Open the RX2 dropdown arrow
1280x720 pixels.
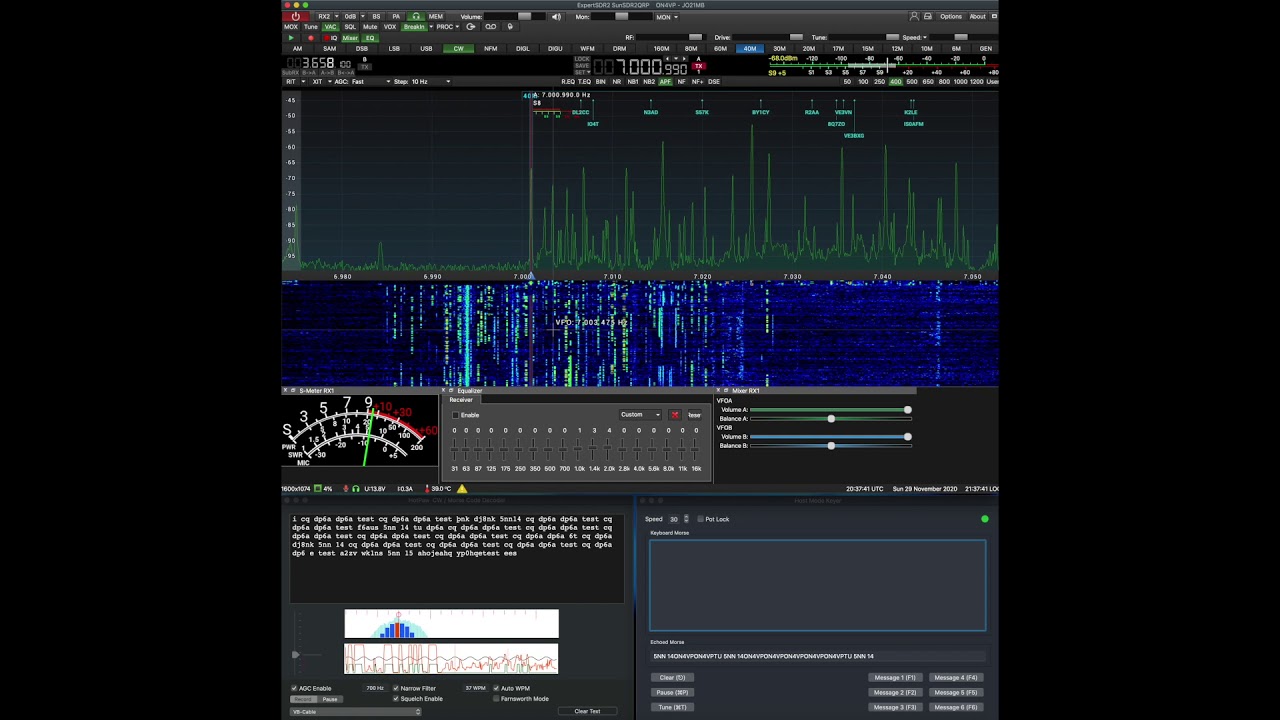pyautogui.click(x=337, y=17)
